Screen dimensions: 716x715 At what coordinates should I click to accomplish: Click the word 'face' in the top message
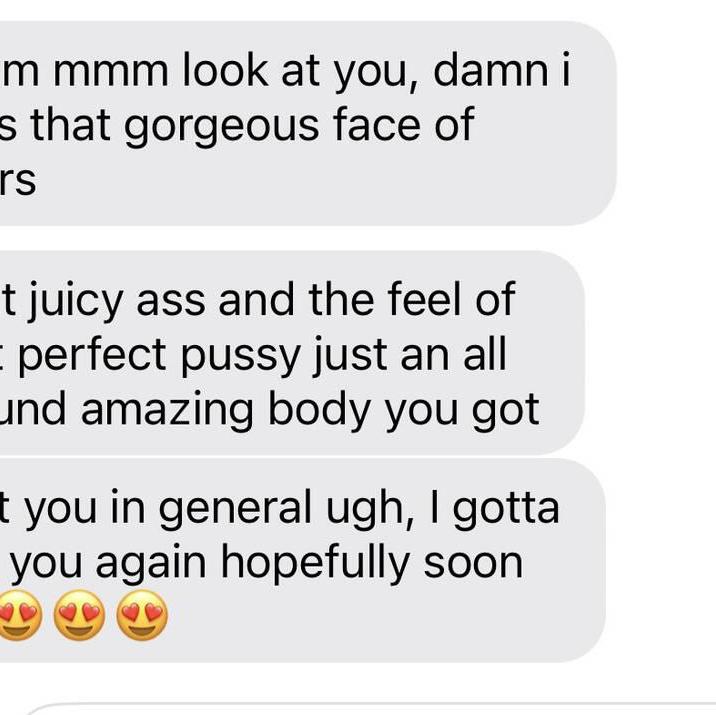tap(377, 123)
